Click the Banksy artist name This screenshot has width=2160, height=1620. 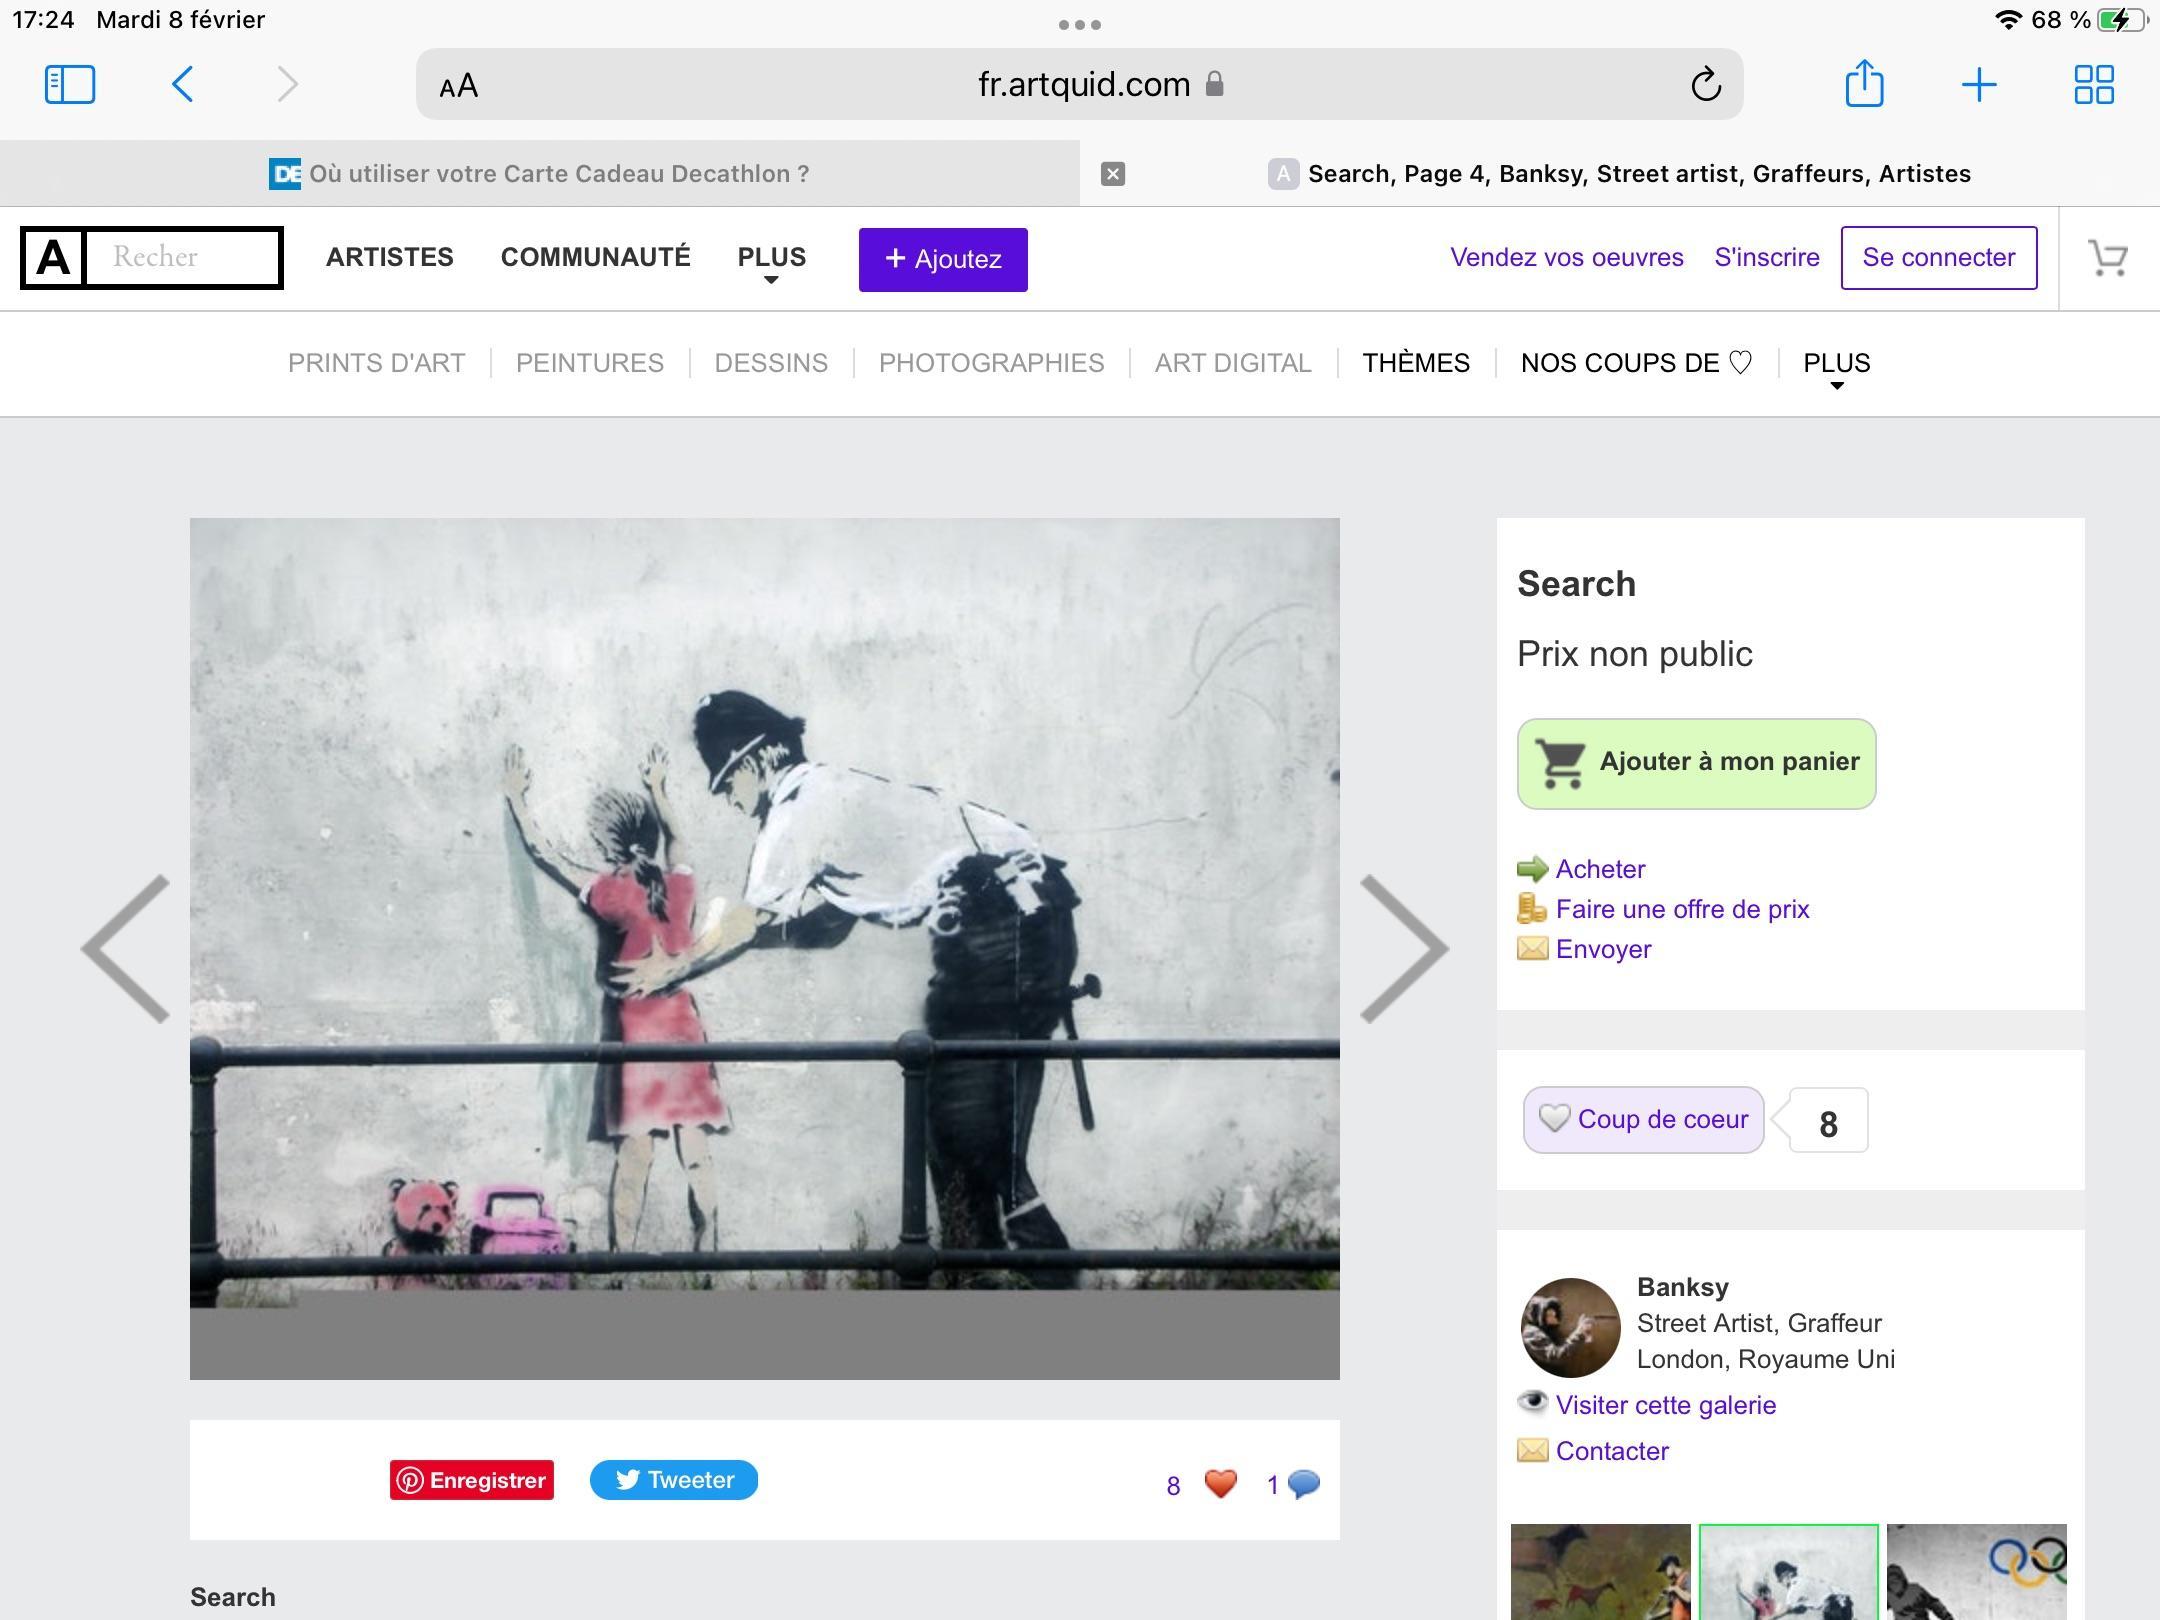coord(1683,1287)
